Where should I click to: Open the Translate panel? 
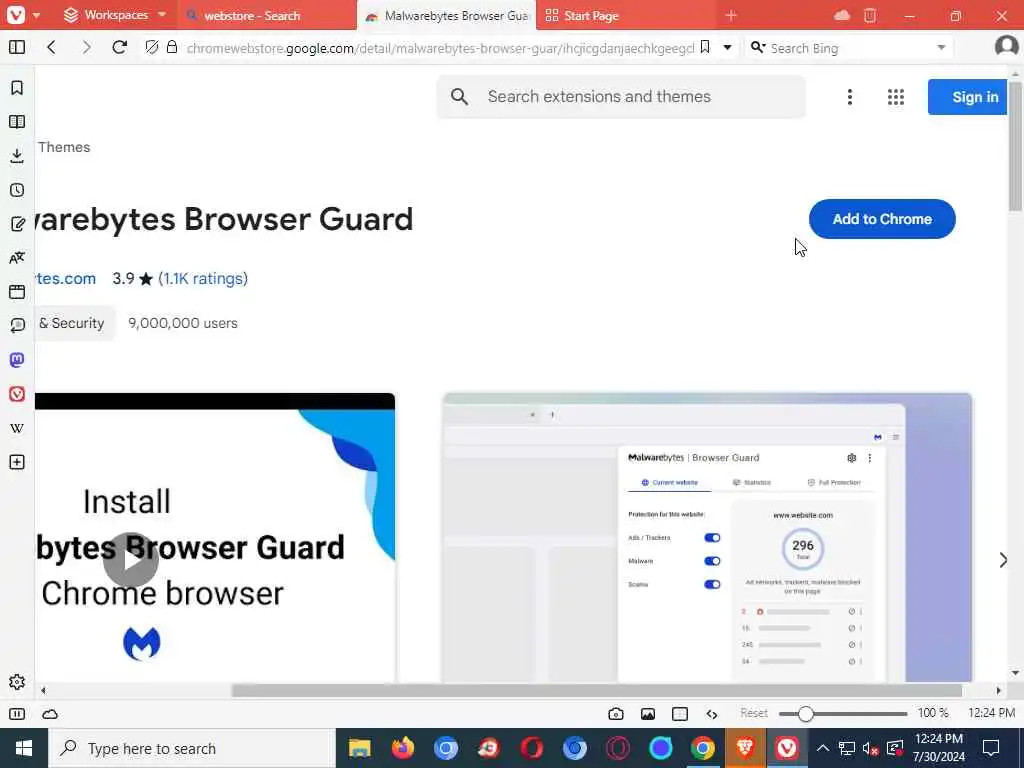pyautogui.click(x=17, y=258)
